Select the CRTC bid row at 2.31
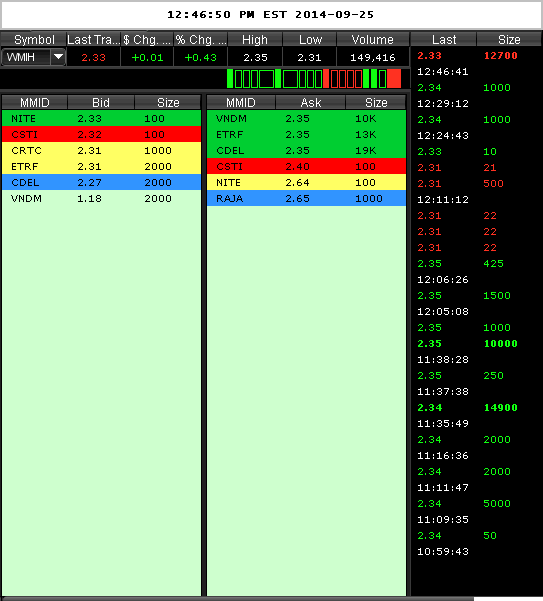The width and height of the screenshot is (543, 601). (x=102, y=150)
